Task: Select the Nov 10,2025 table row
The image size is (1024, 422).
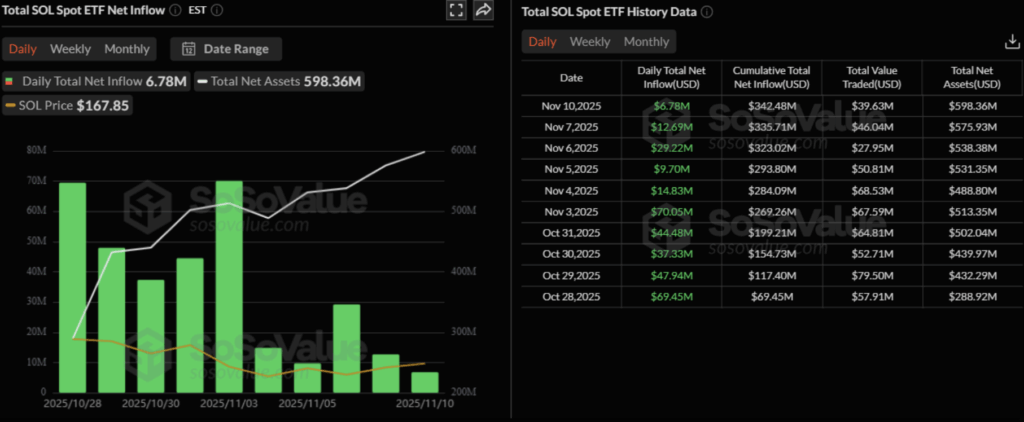Action: tap(571, 105)
